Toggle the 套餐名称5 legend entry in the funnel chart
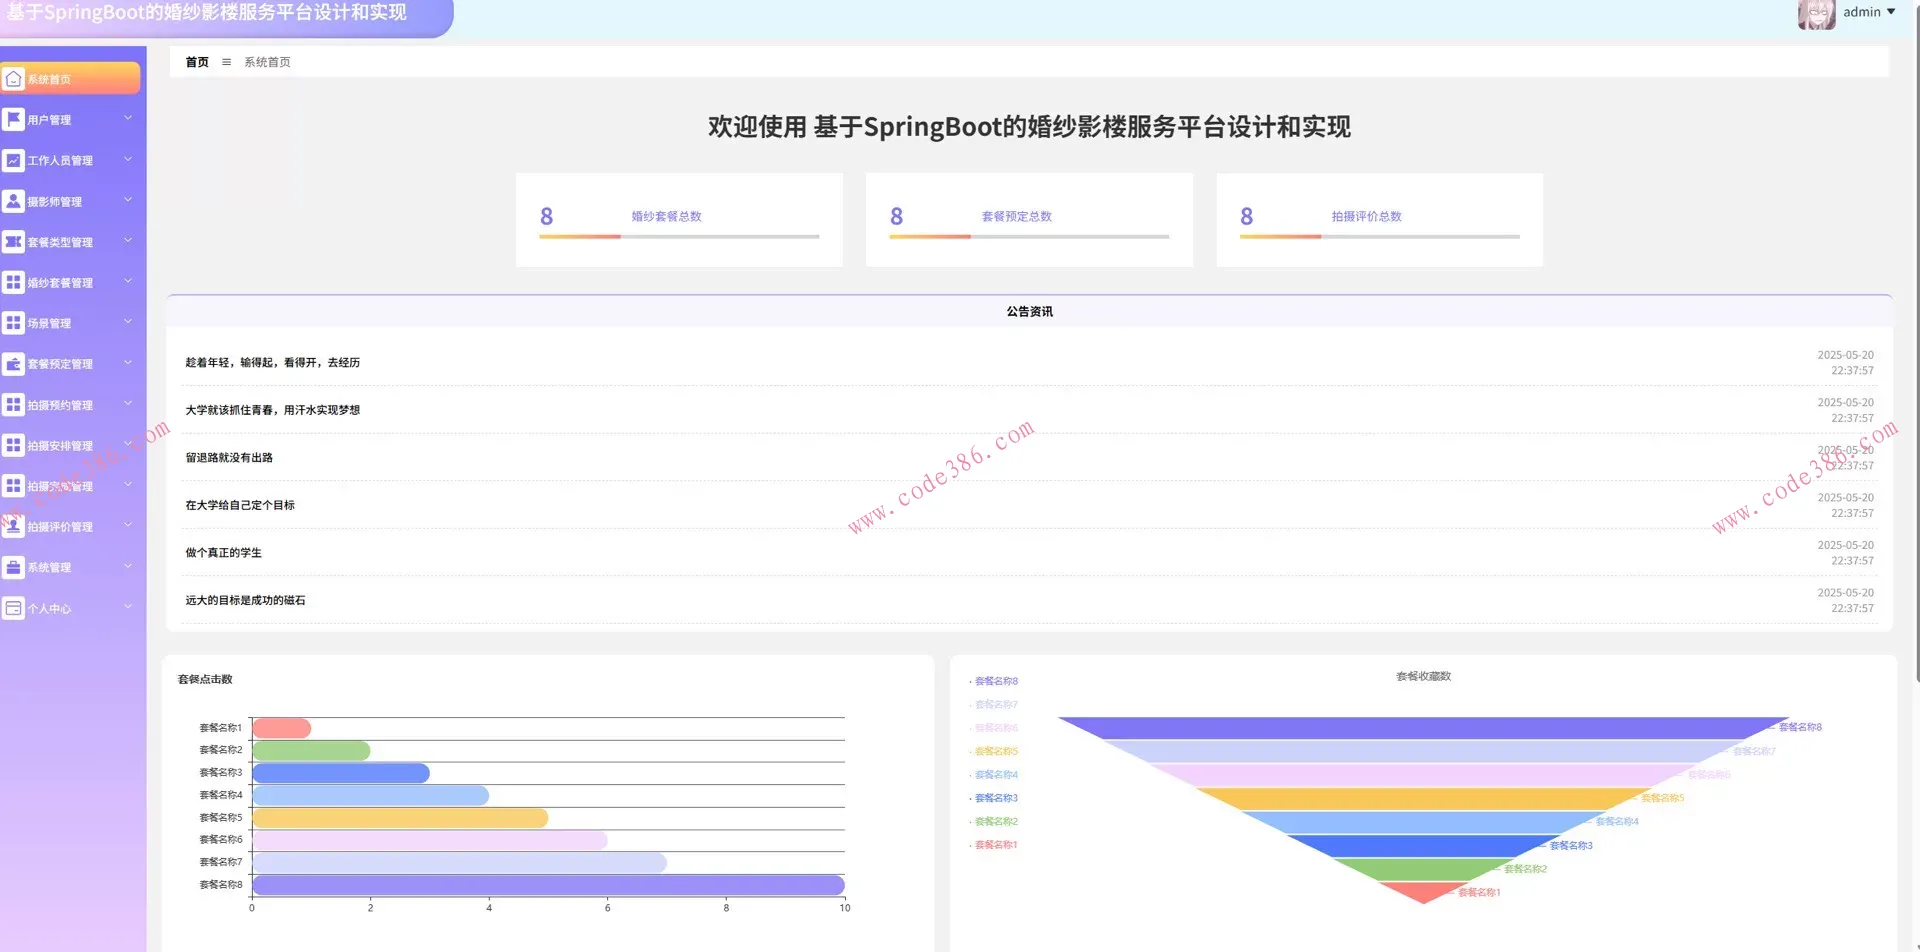 [x=994, y=751]
